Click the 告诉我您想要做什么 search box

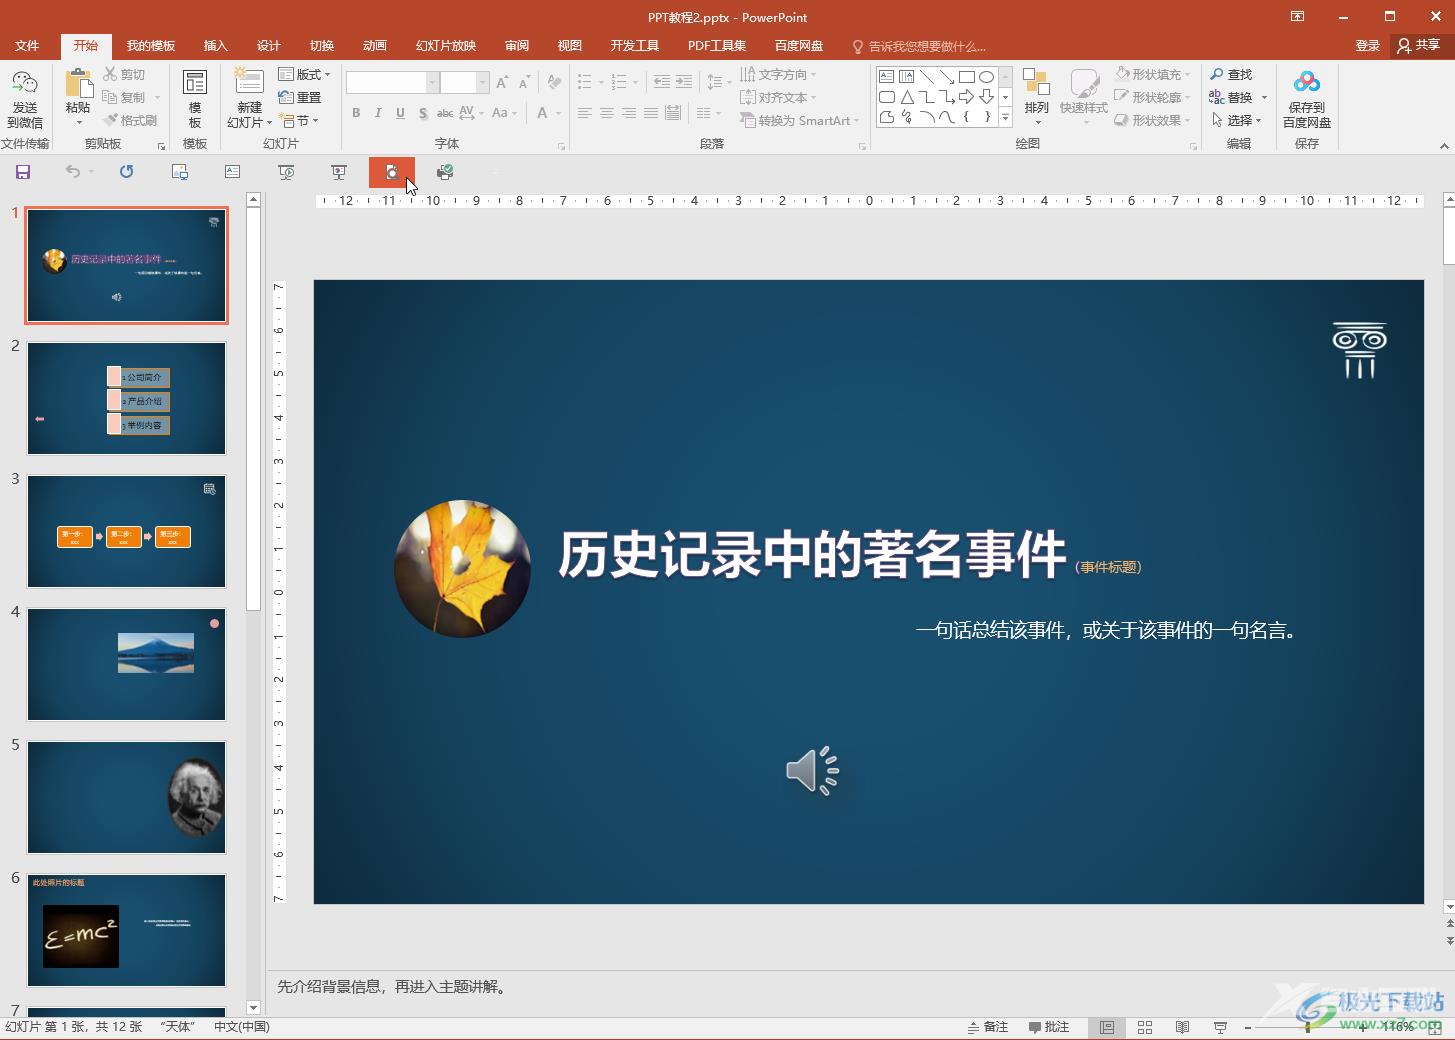(920, 46)
